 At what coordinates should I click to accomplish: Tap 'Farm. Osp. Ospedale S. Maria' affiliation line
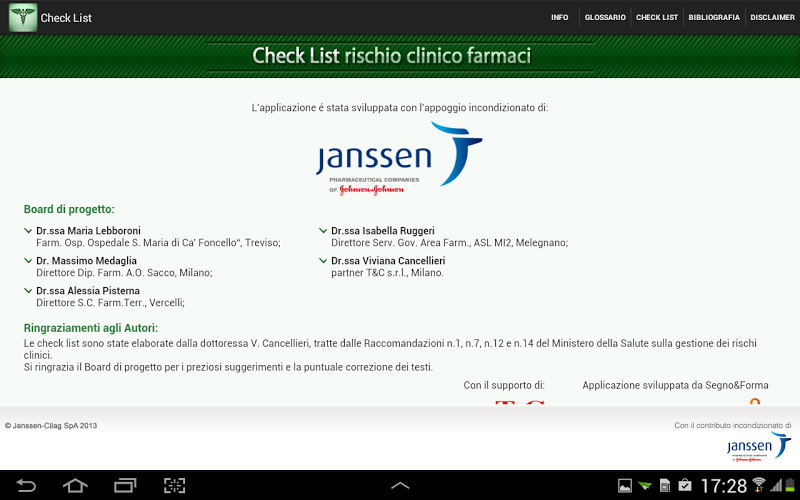coord(158,243)
